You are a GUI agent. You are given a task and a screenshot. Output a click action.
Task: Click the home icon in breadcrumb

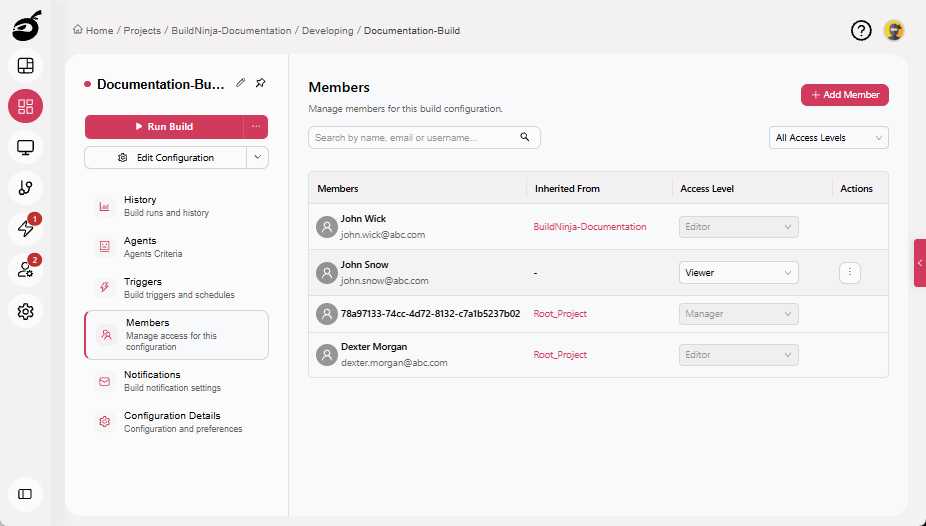coord(77,30)
